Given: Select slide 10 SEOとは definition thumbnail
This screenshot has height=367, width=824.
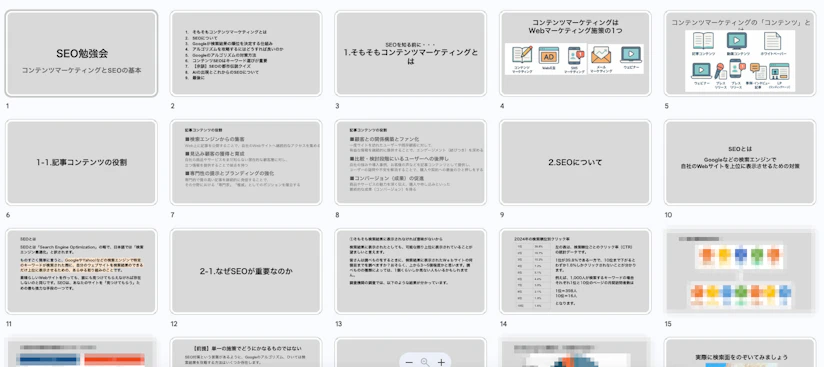Looking at the screenshot, I should pos(740,162).
